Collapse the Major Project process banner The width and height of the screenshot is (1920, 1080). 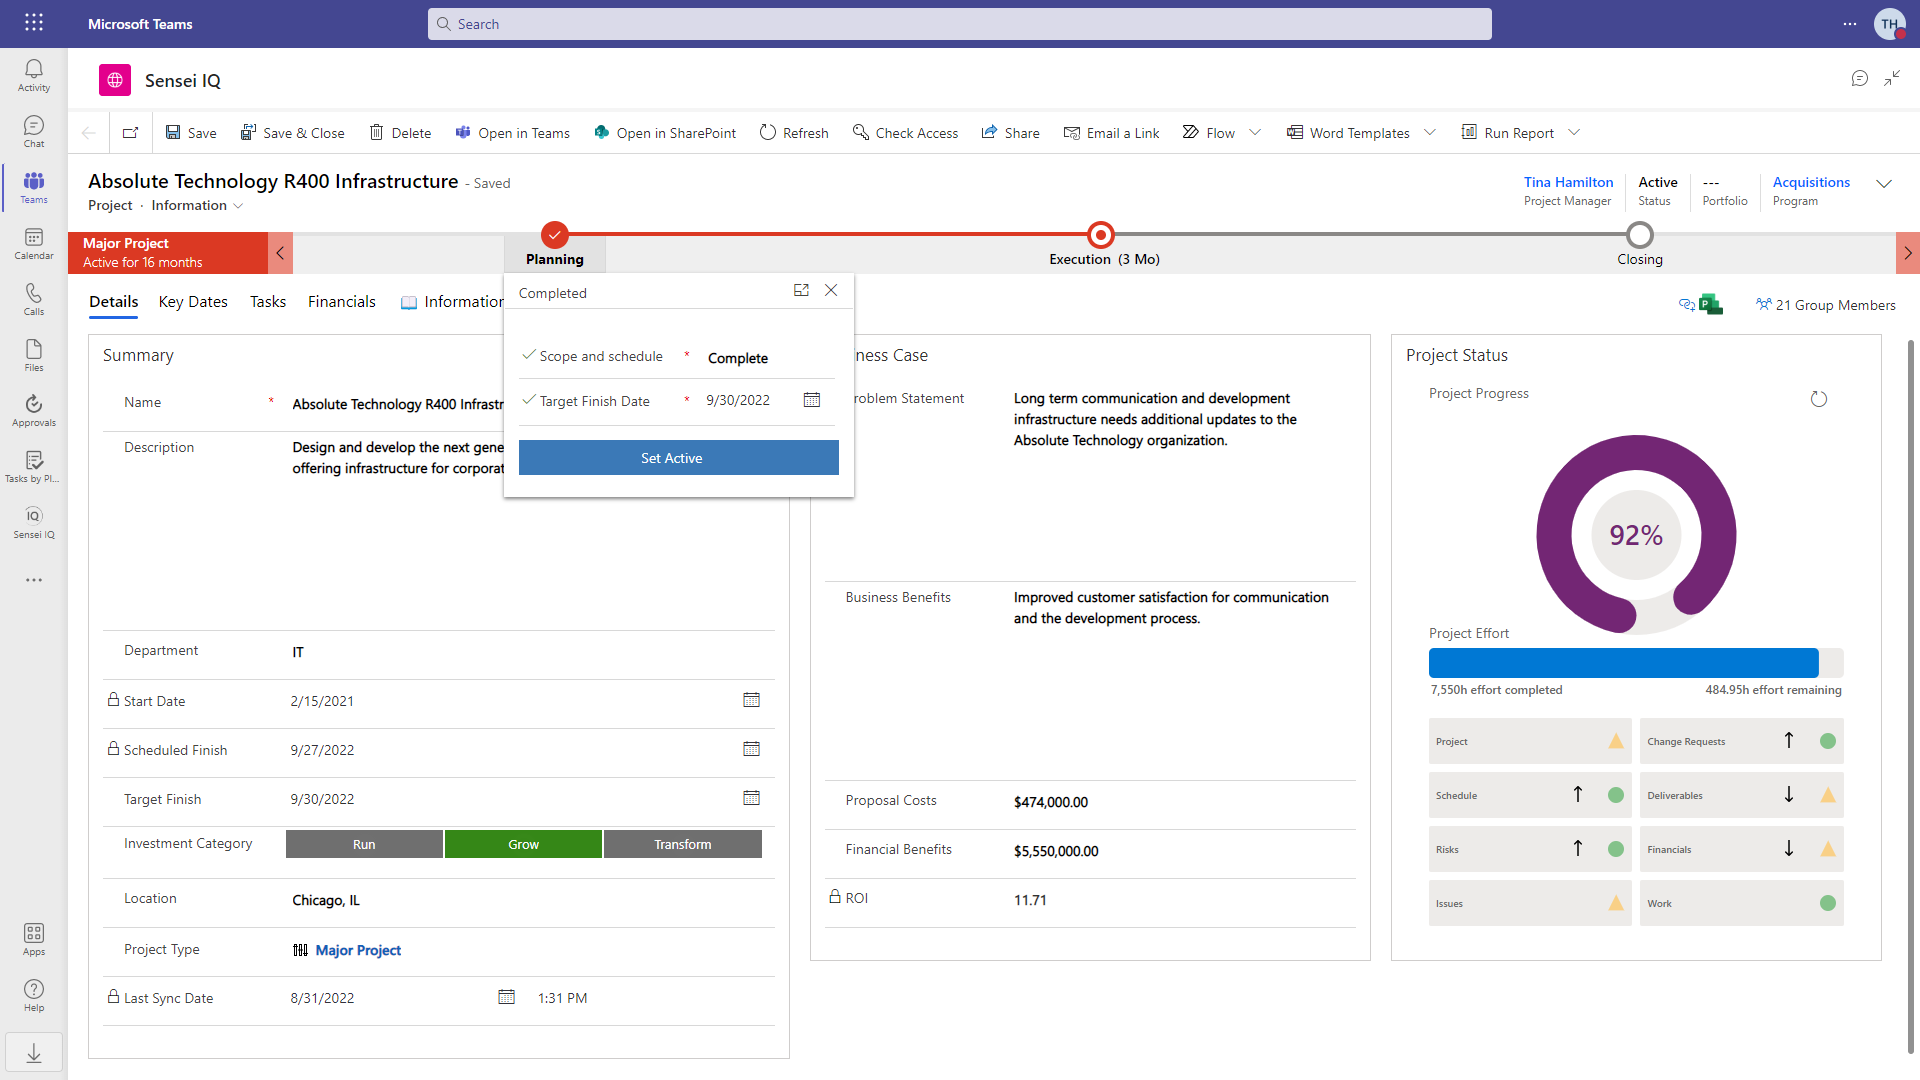pyautogui.click(x=280, y=253)
